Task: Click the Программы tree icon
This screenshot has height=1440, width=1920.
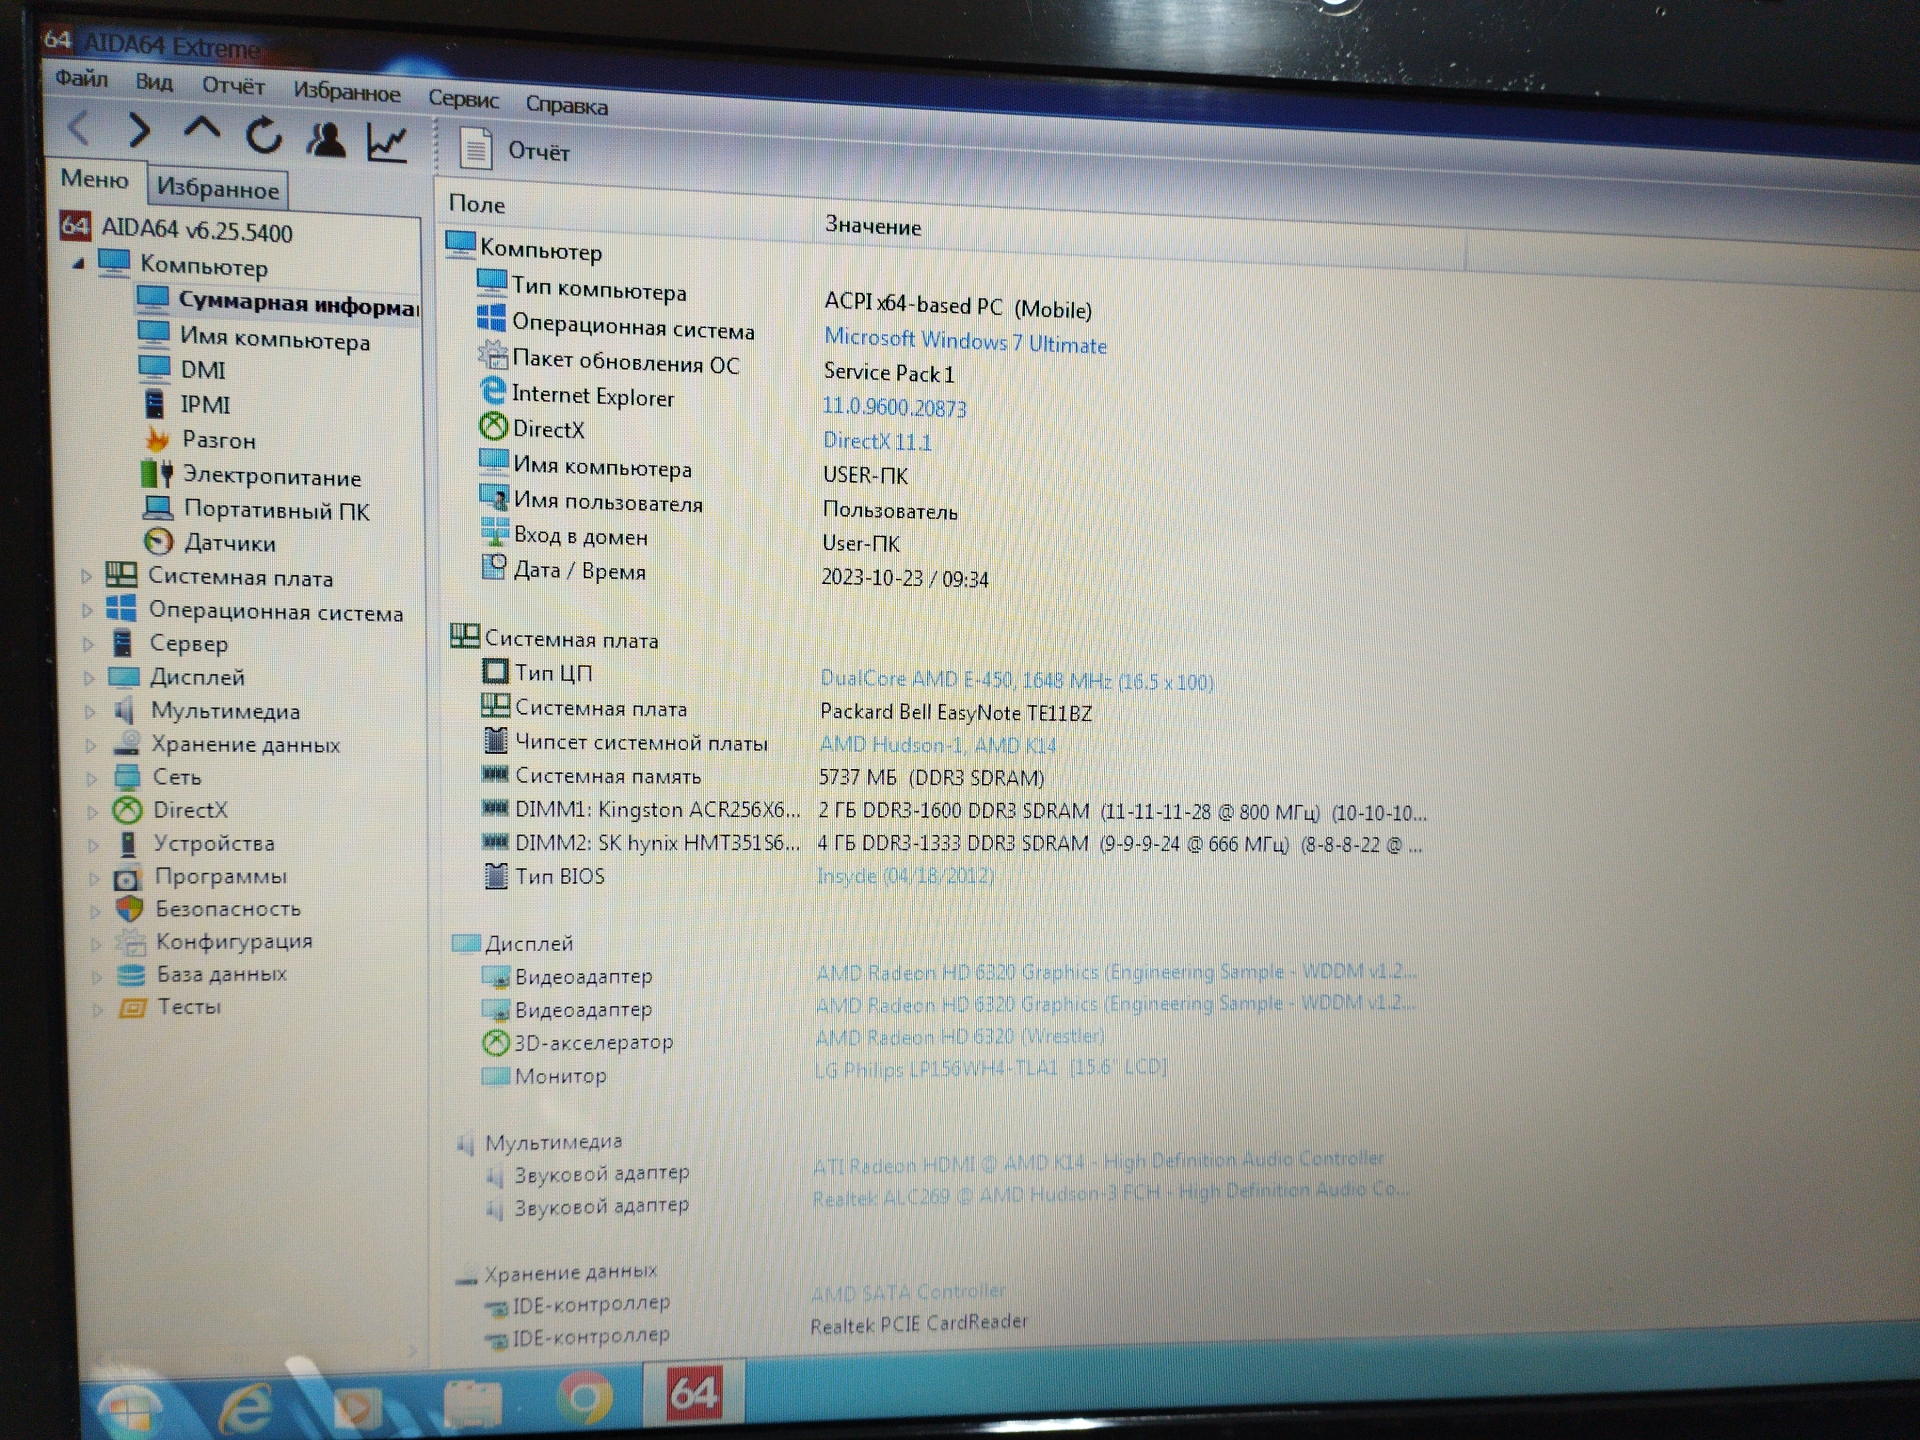Action: pyautogui.click(x=127, y=878)
